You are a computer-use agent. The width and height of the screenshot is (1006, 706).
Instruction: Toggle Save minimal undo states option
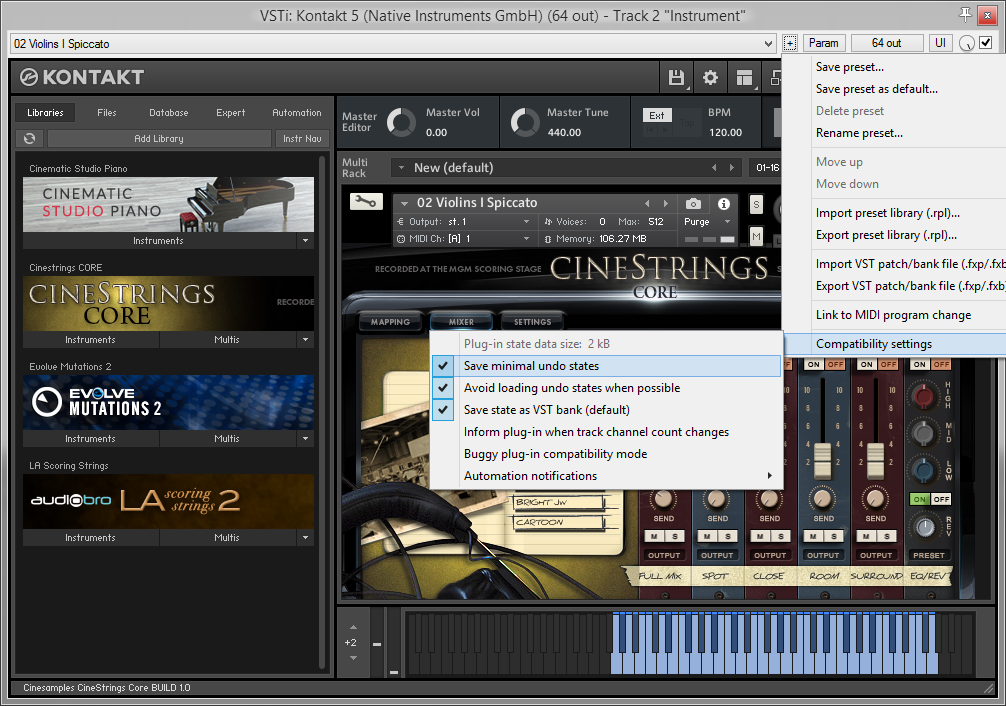(531, 366)
